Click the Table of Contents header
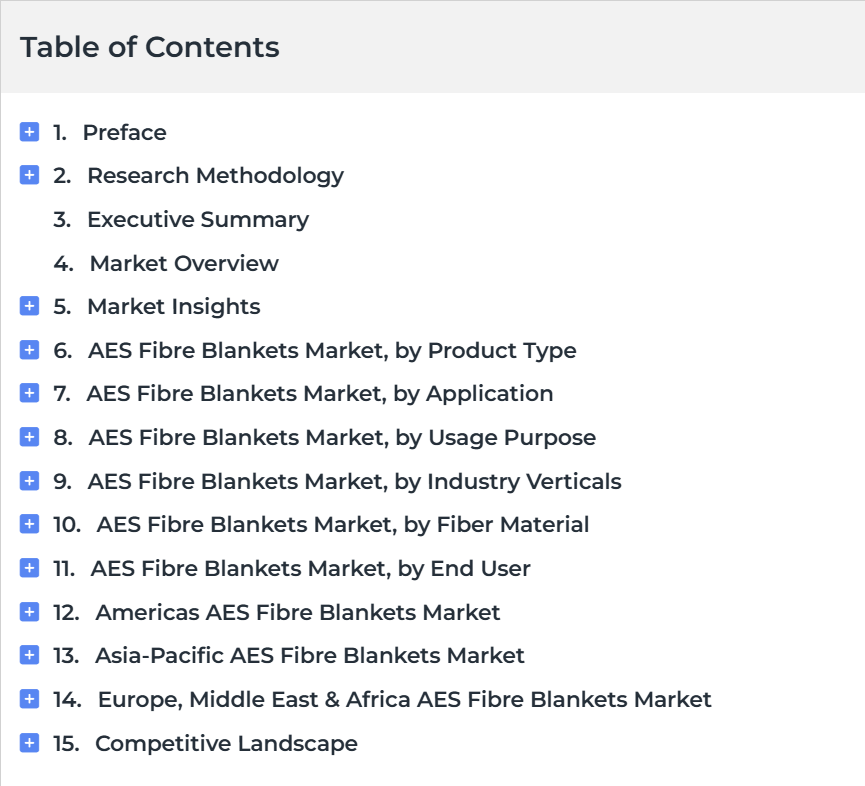The width and height of the screenshot is (865, 786). tap(150, 47)
